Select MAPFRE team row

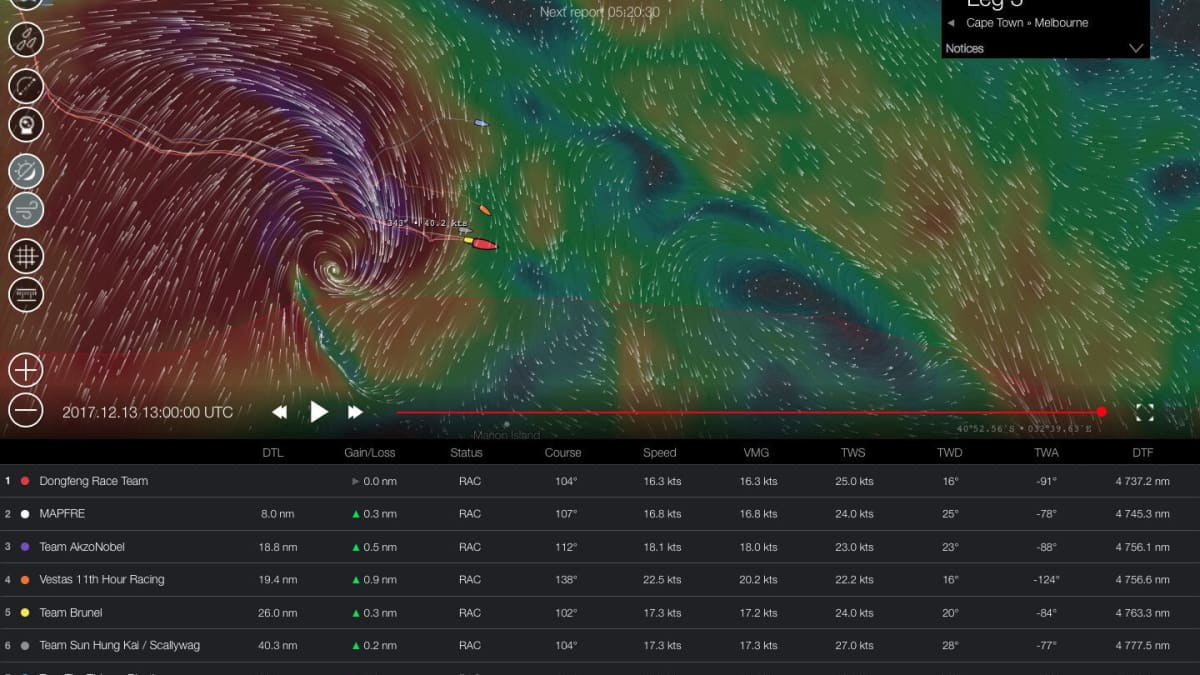click(x=600, y=514)
